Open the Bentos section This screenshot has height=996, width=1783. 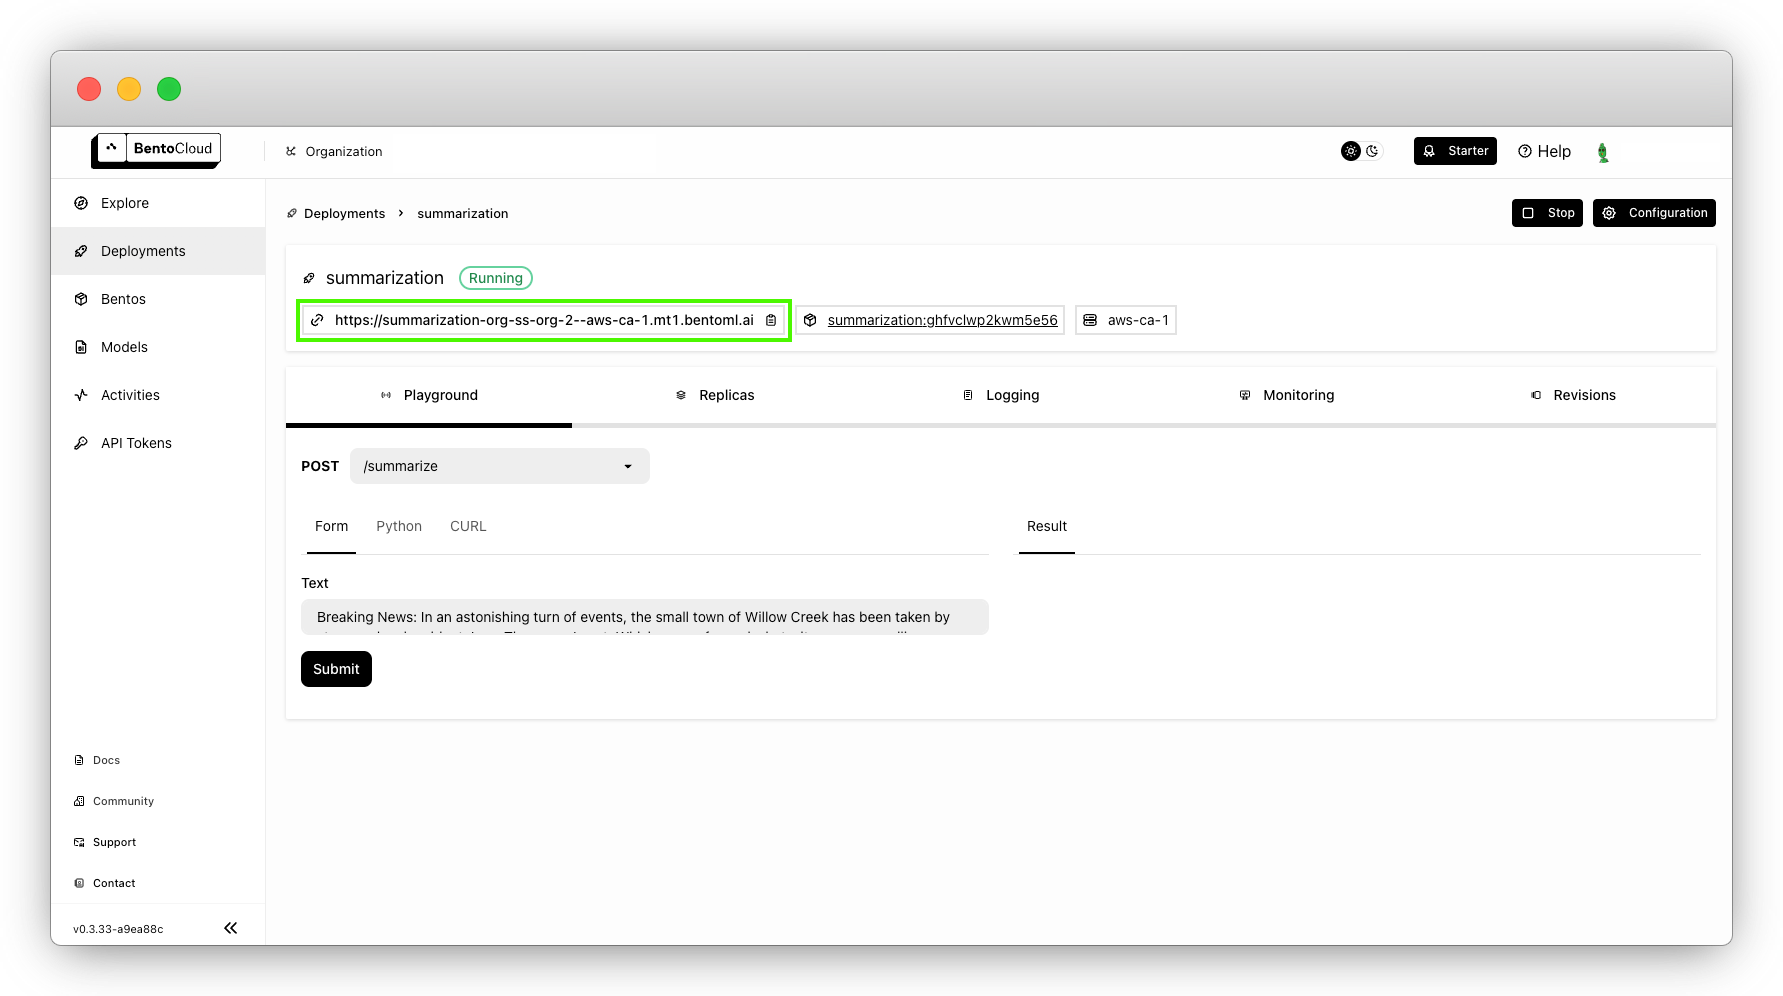point(158,299)
